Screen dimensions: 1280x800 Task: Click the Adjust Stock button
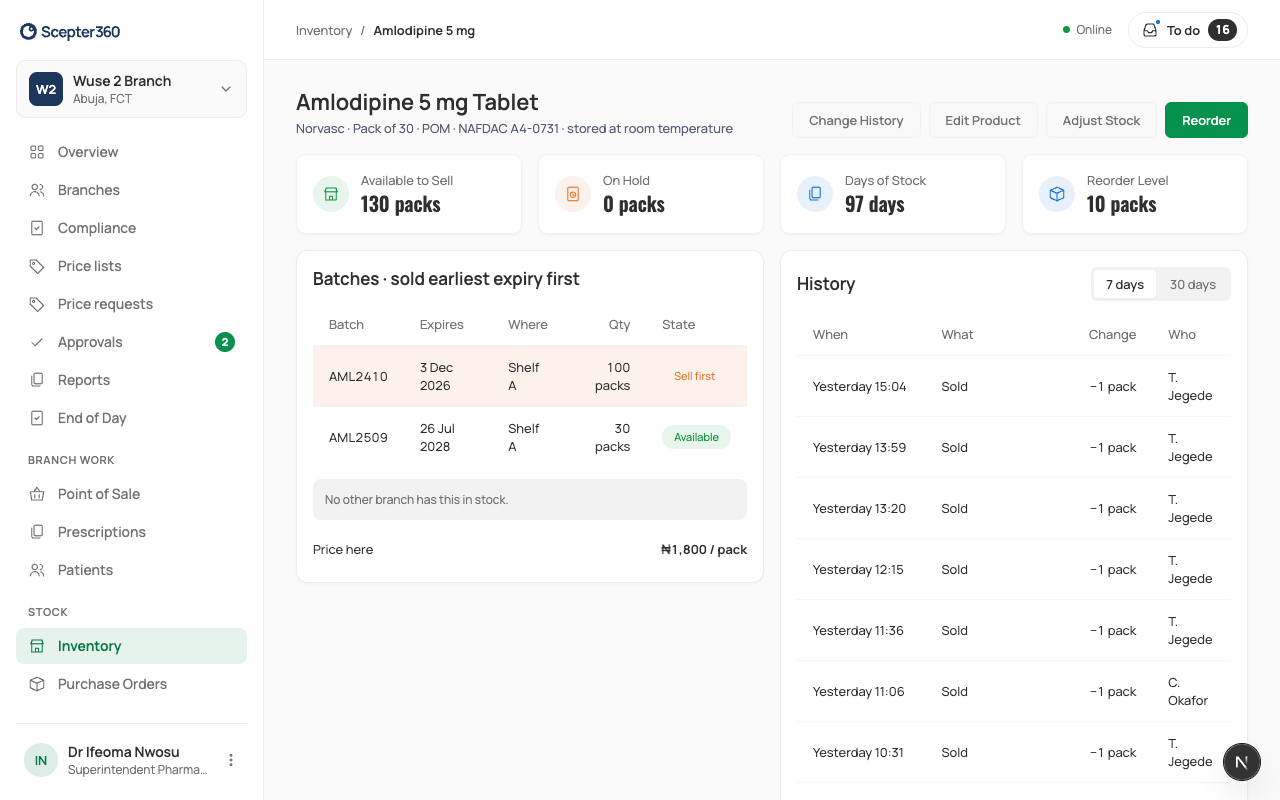tap(1101, 120)
